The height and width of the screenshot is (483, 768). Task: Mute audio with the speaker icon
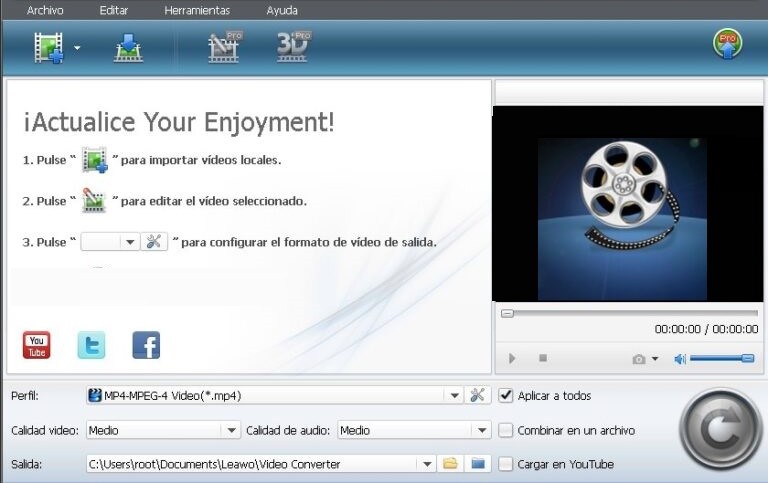680,359
